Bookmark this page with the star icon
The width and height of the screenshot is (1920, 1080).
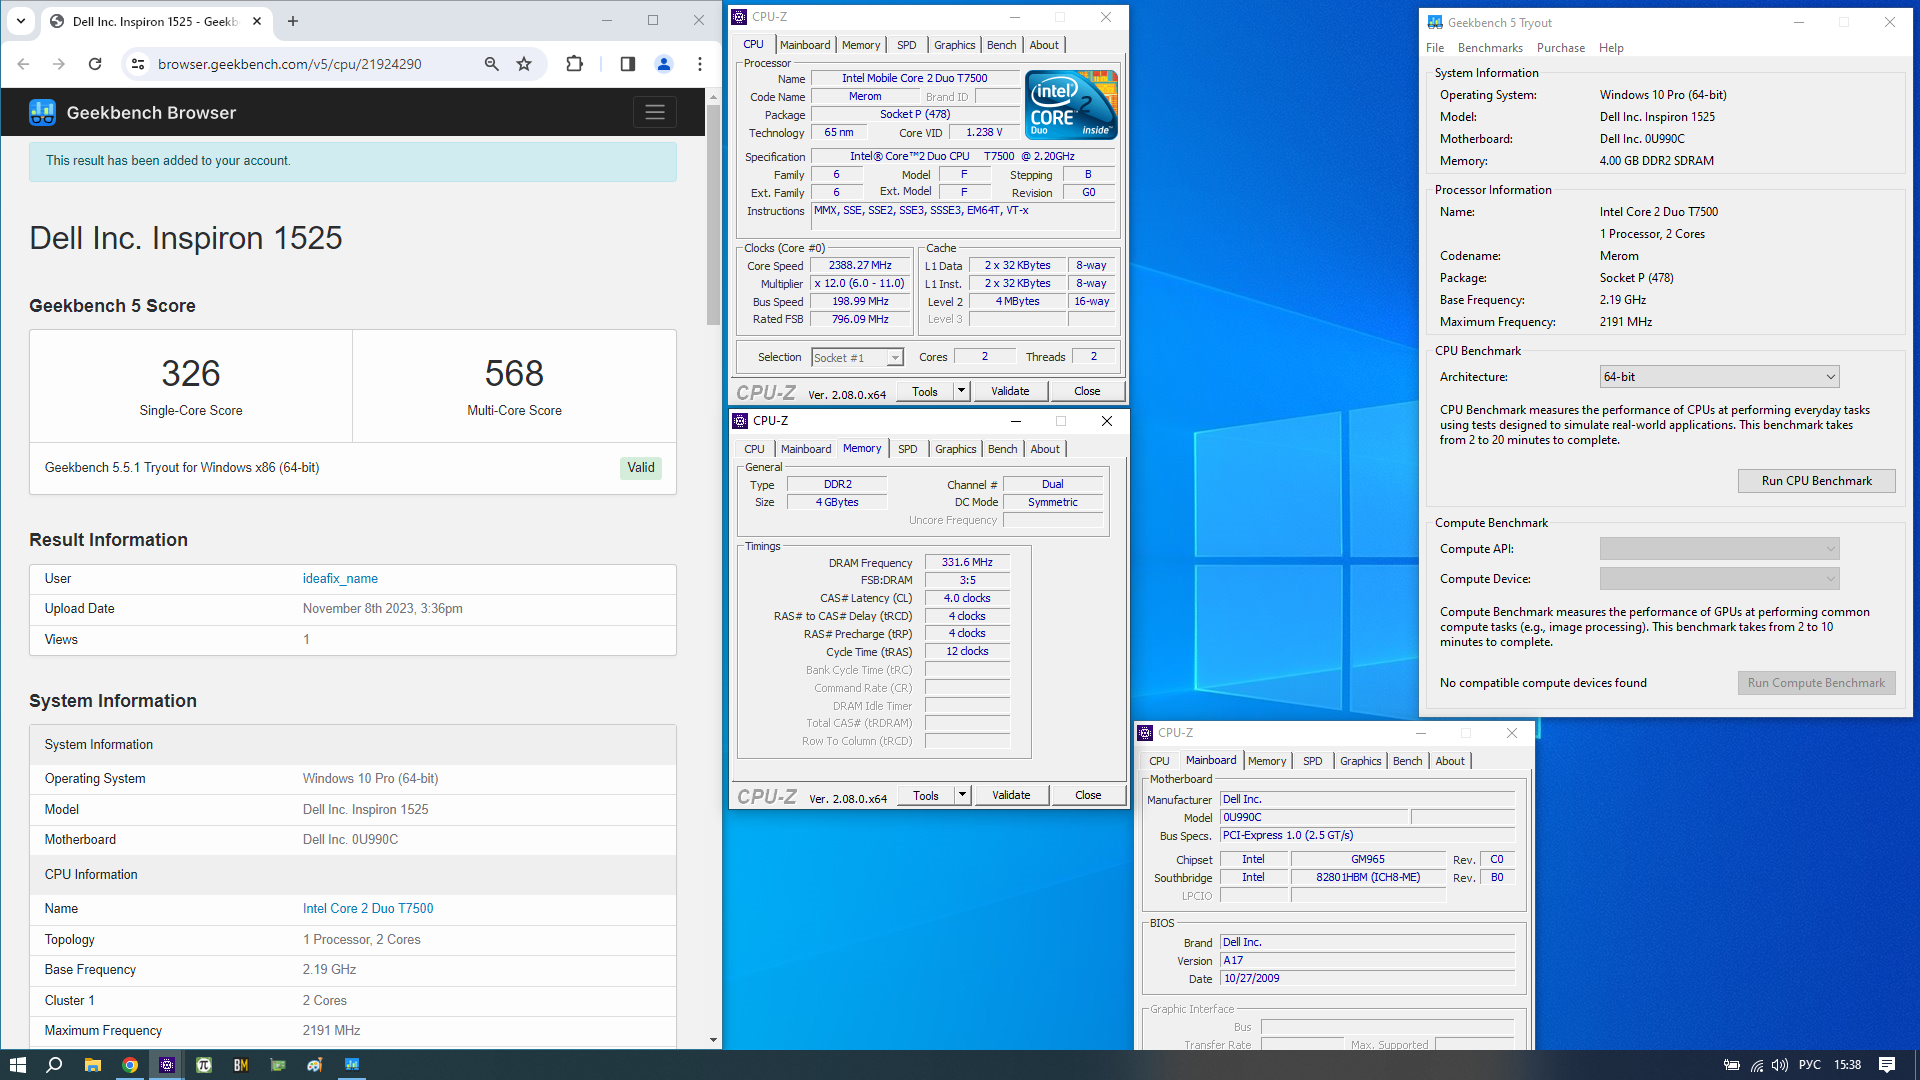[x=524, y=64]
